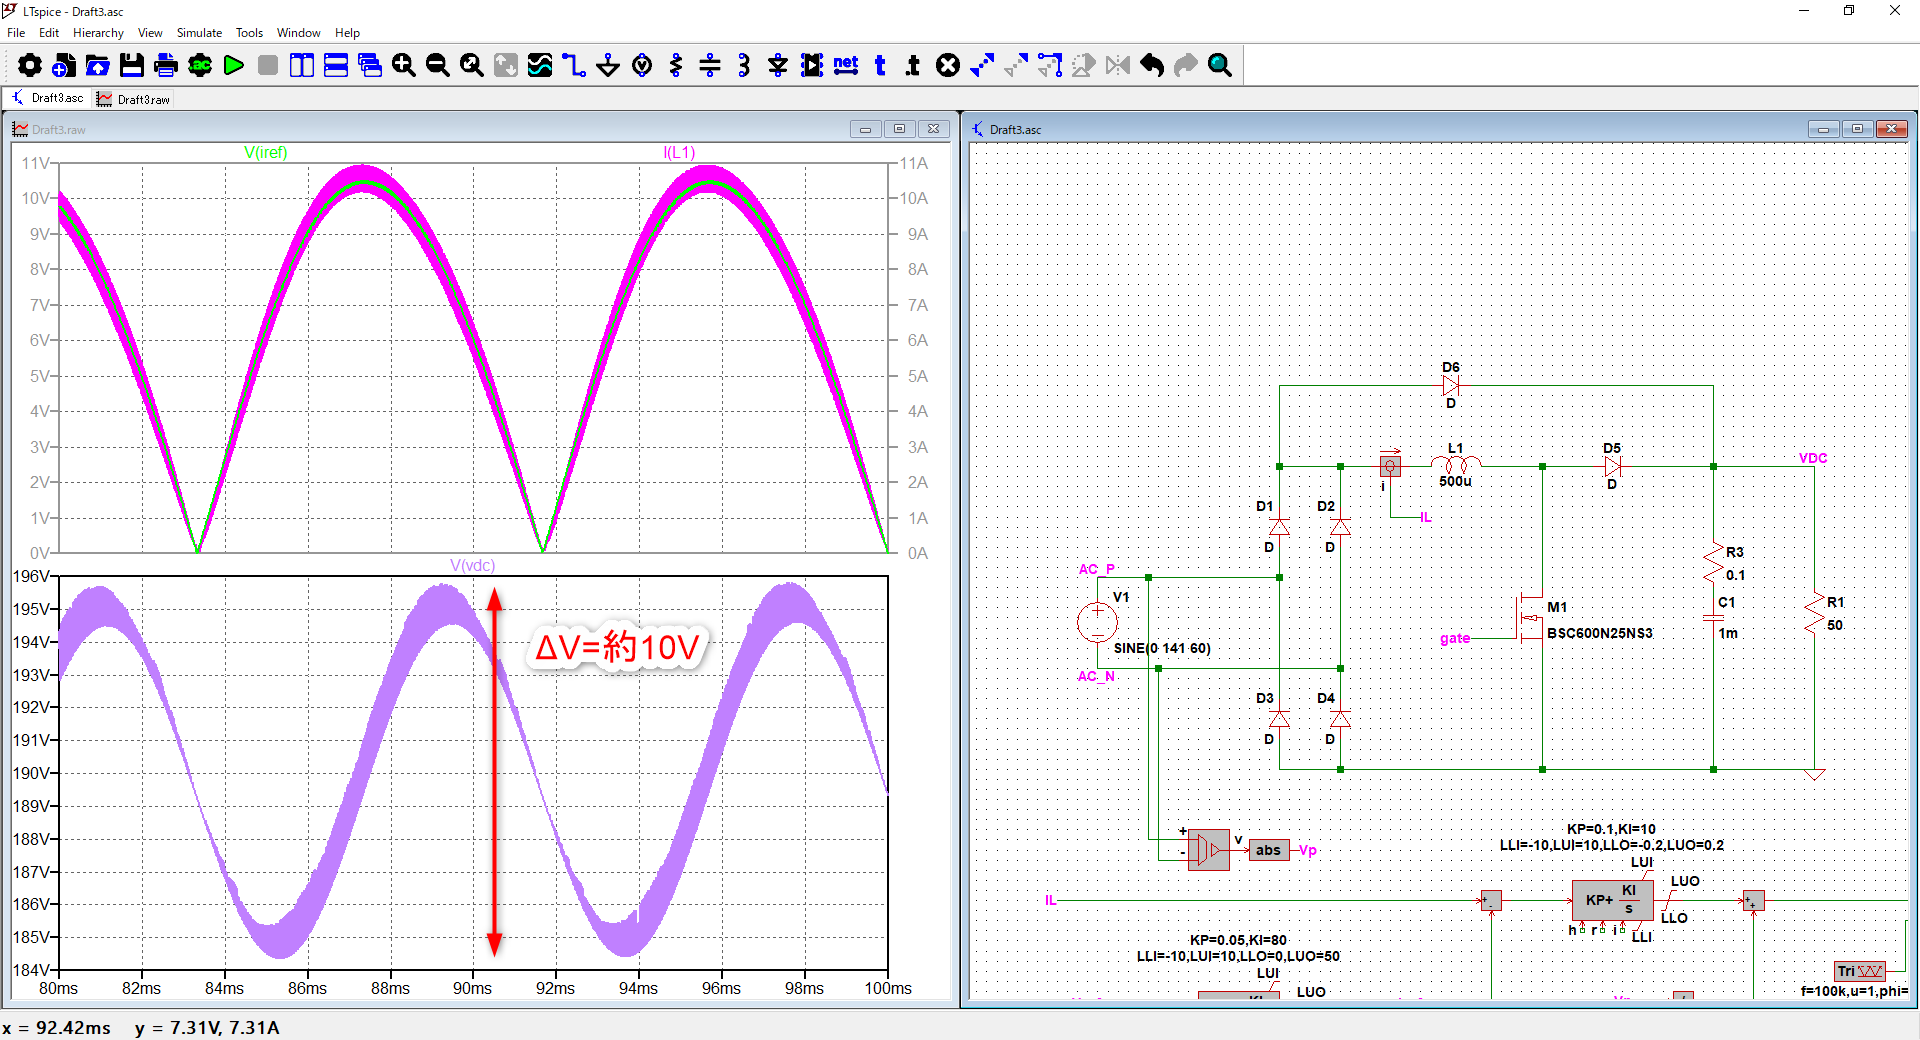Click the Zoom to fit magnifier
This screenshot has height=1040, width=1920.
coord(471,66)
